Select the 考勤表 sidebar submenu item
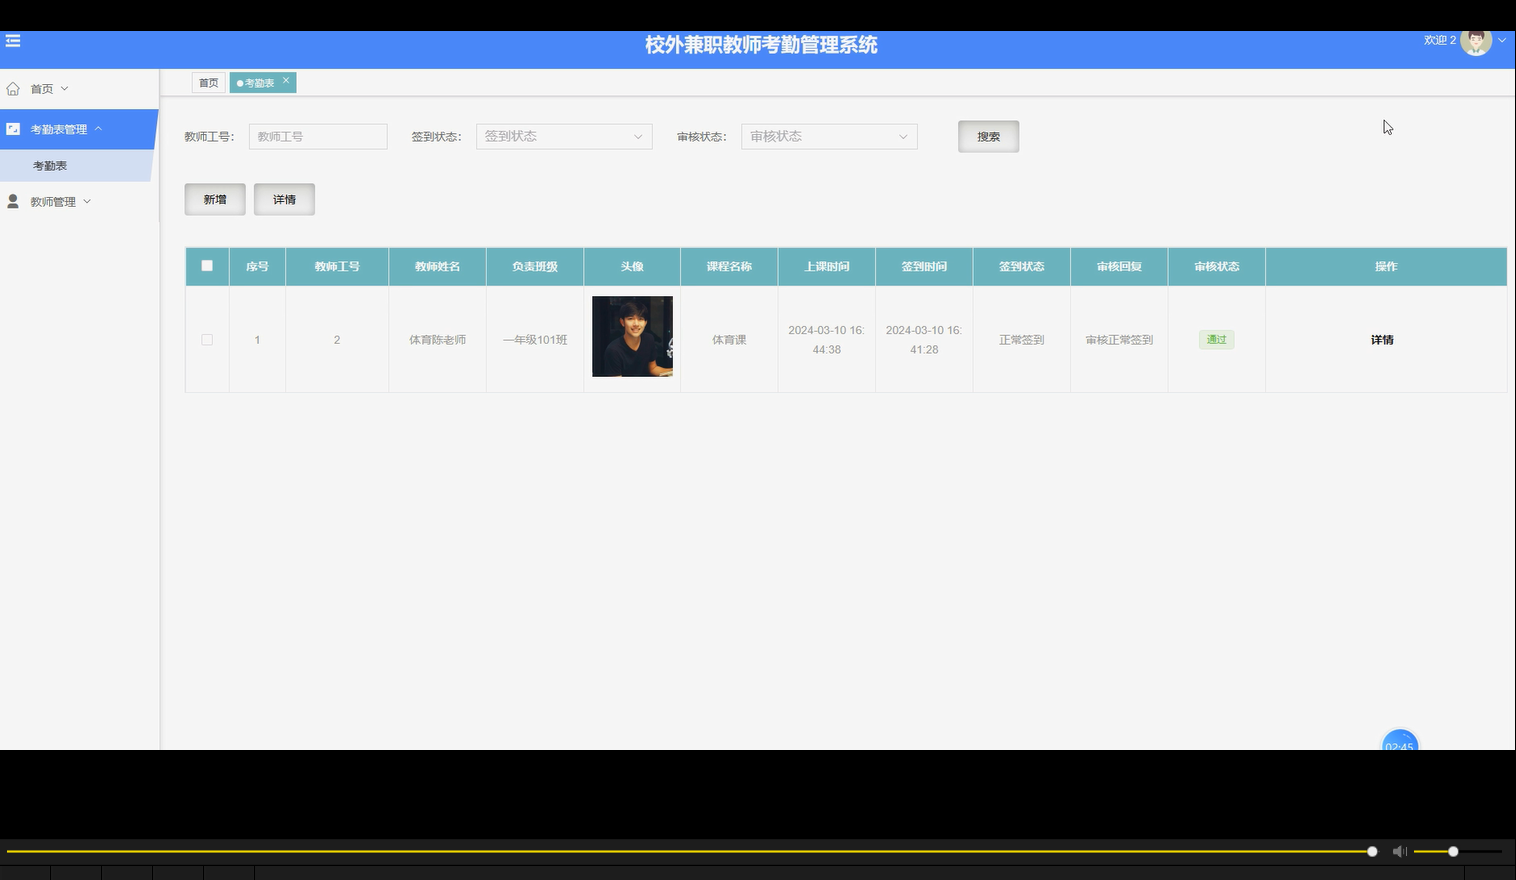This screenshot has height=880, width=1516. (77, 166)
